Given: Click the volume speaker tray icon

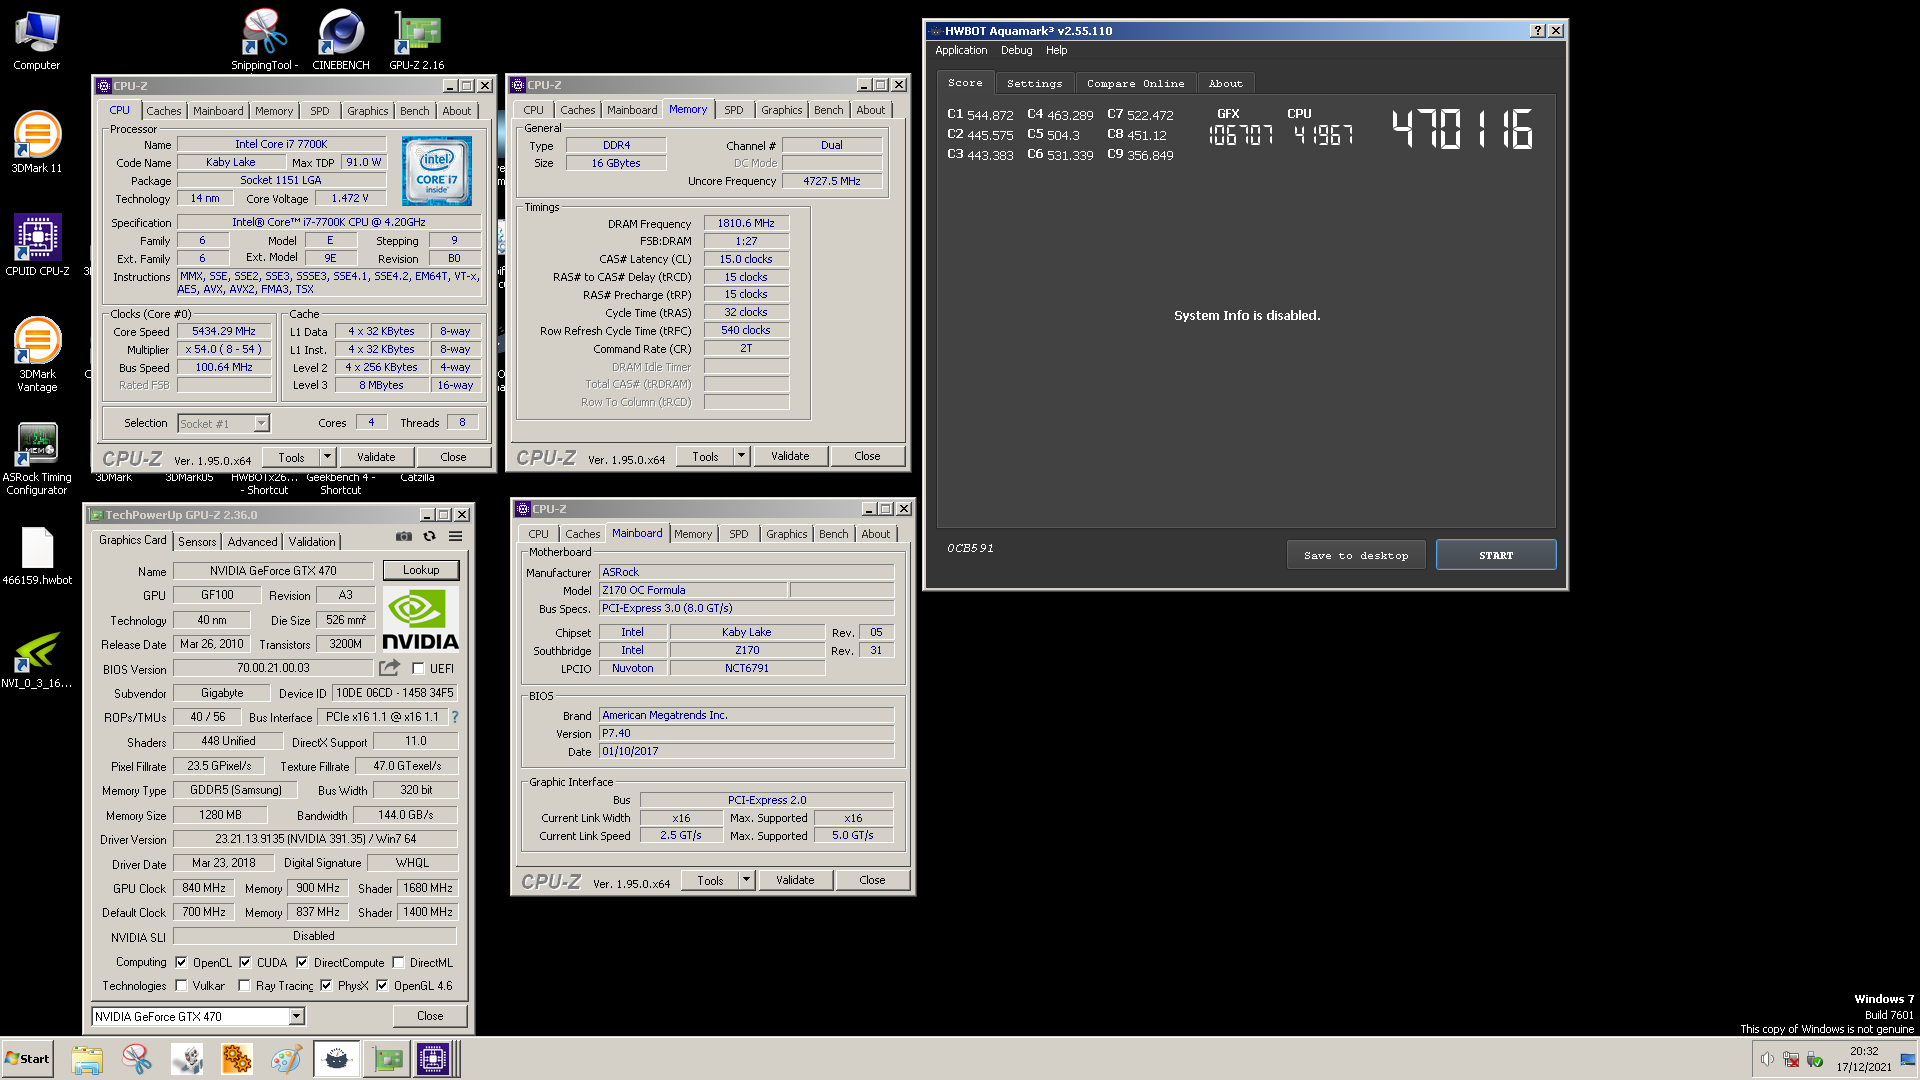Looking at the screenshot, I should click(1767, 1059).
